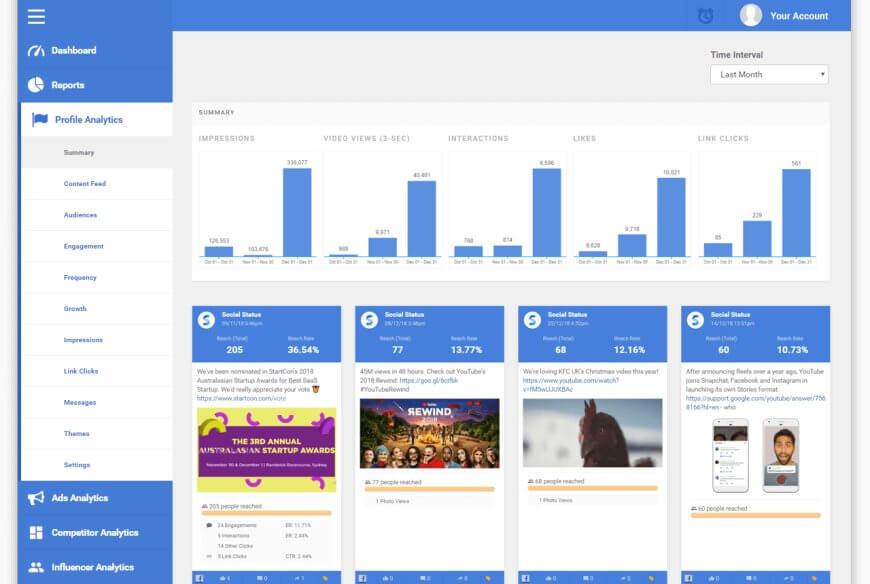Open the Time Interval dropdown showing Last Month

pos(768,74)
